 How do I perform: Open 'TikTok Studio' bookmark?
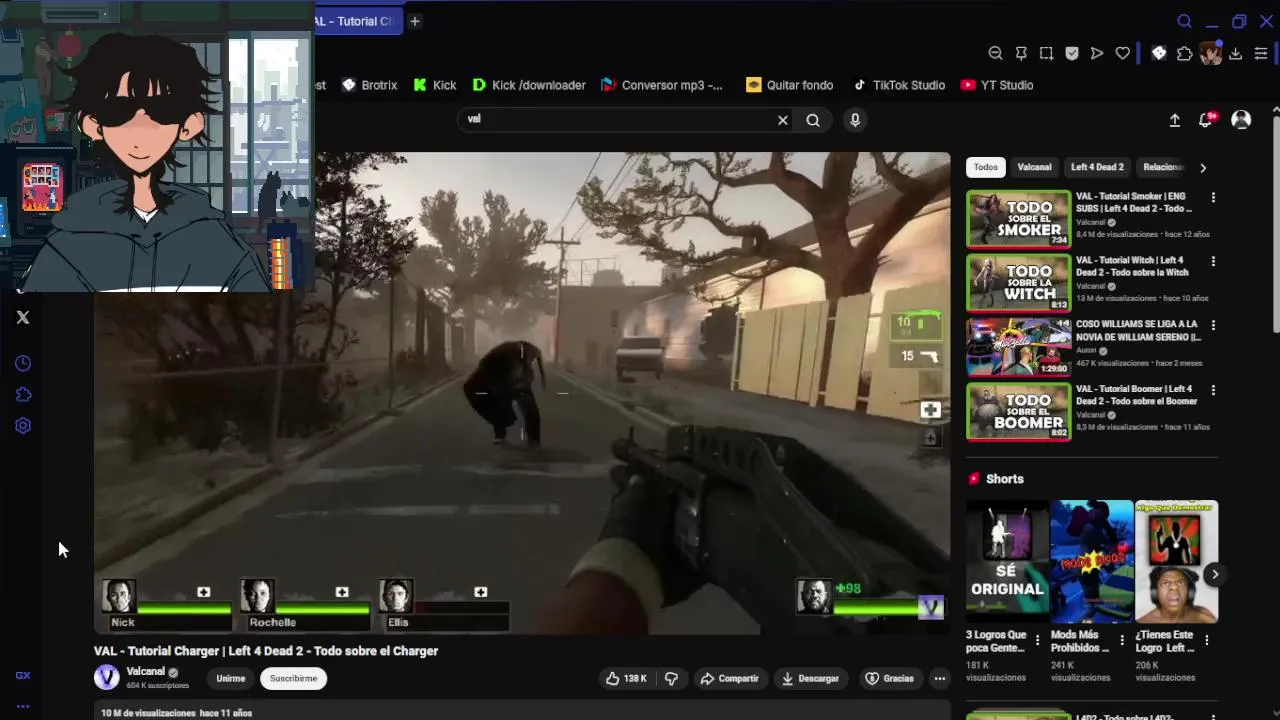click(x=899, y=85)
